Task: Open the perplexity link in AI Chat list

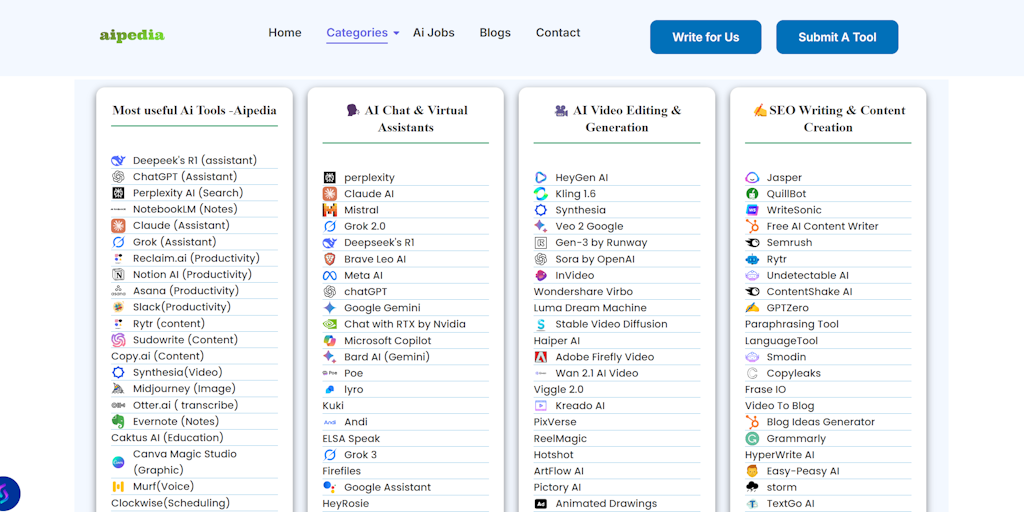Action: tap(370, 178)
